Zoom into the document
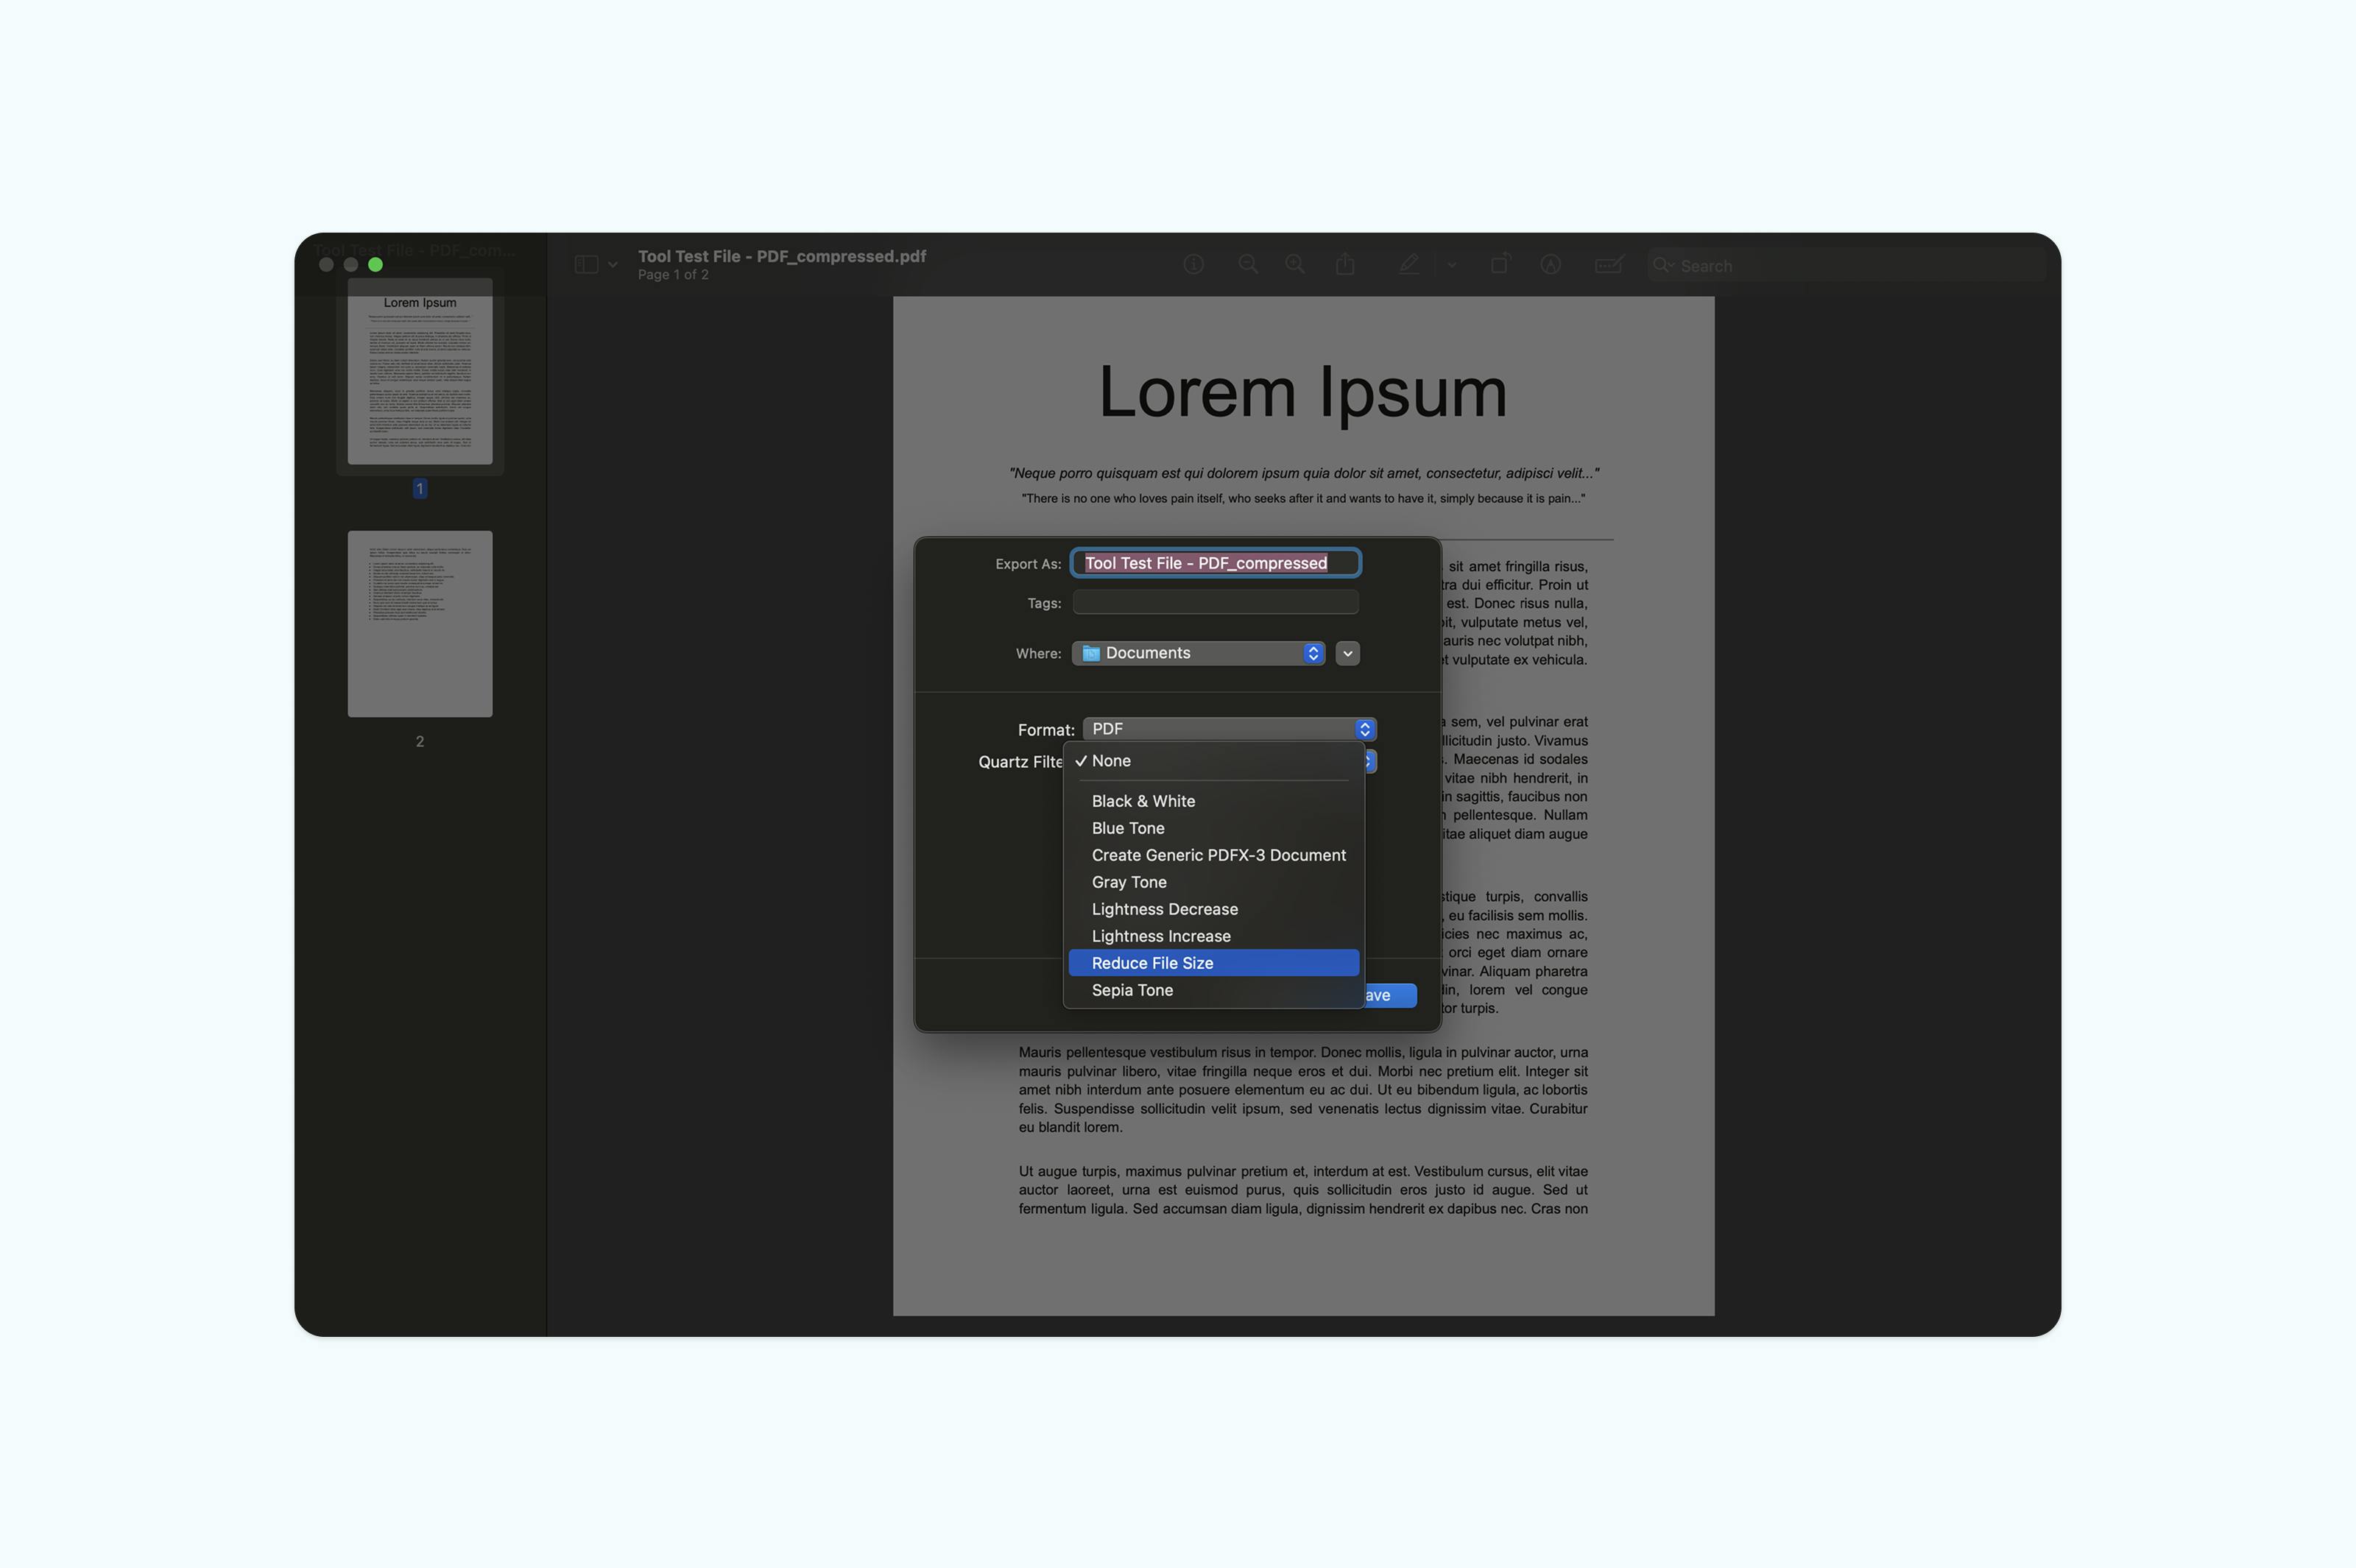 point(1295,264)
